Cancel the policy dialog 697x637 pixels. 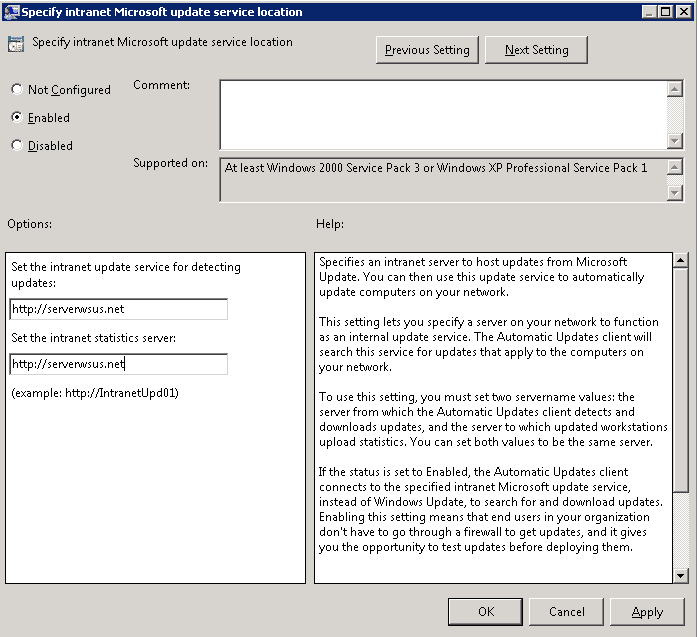[566, 612]
